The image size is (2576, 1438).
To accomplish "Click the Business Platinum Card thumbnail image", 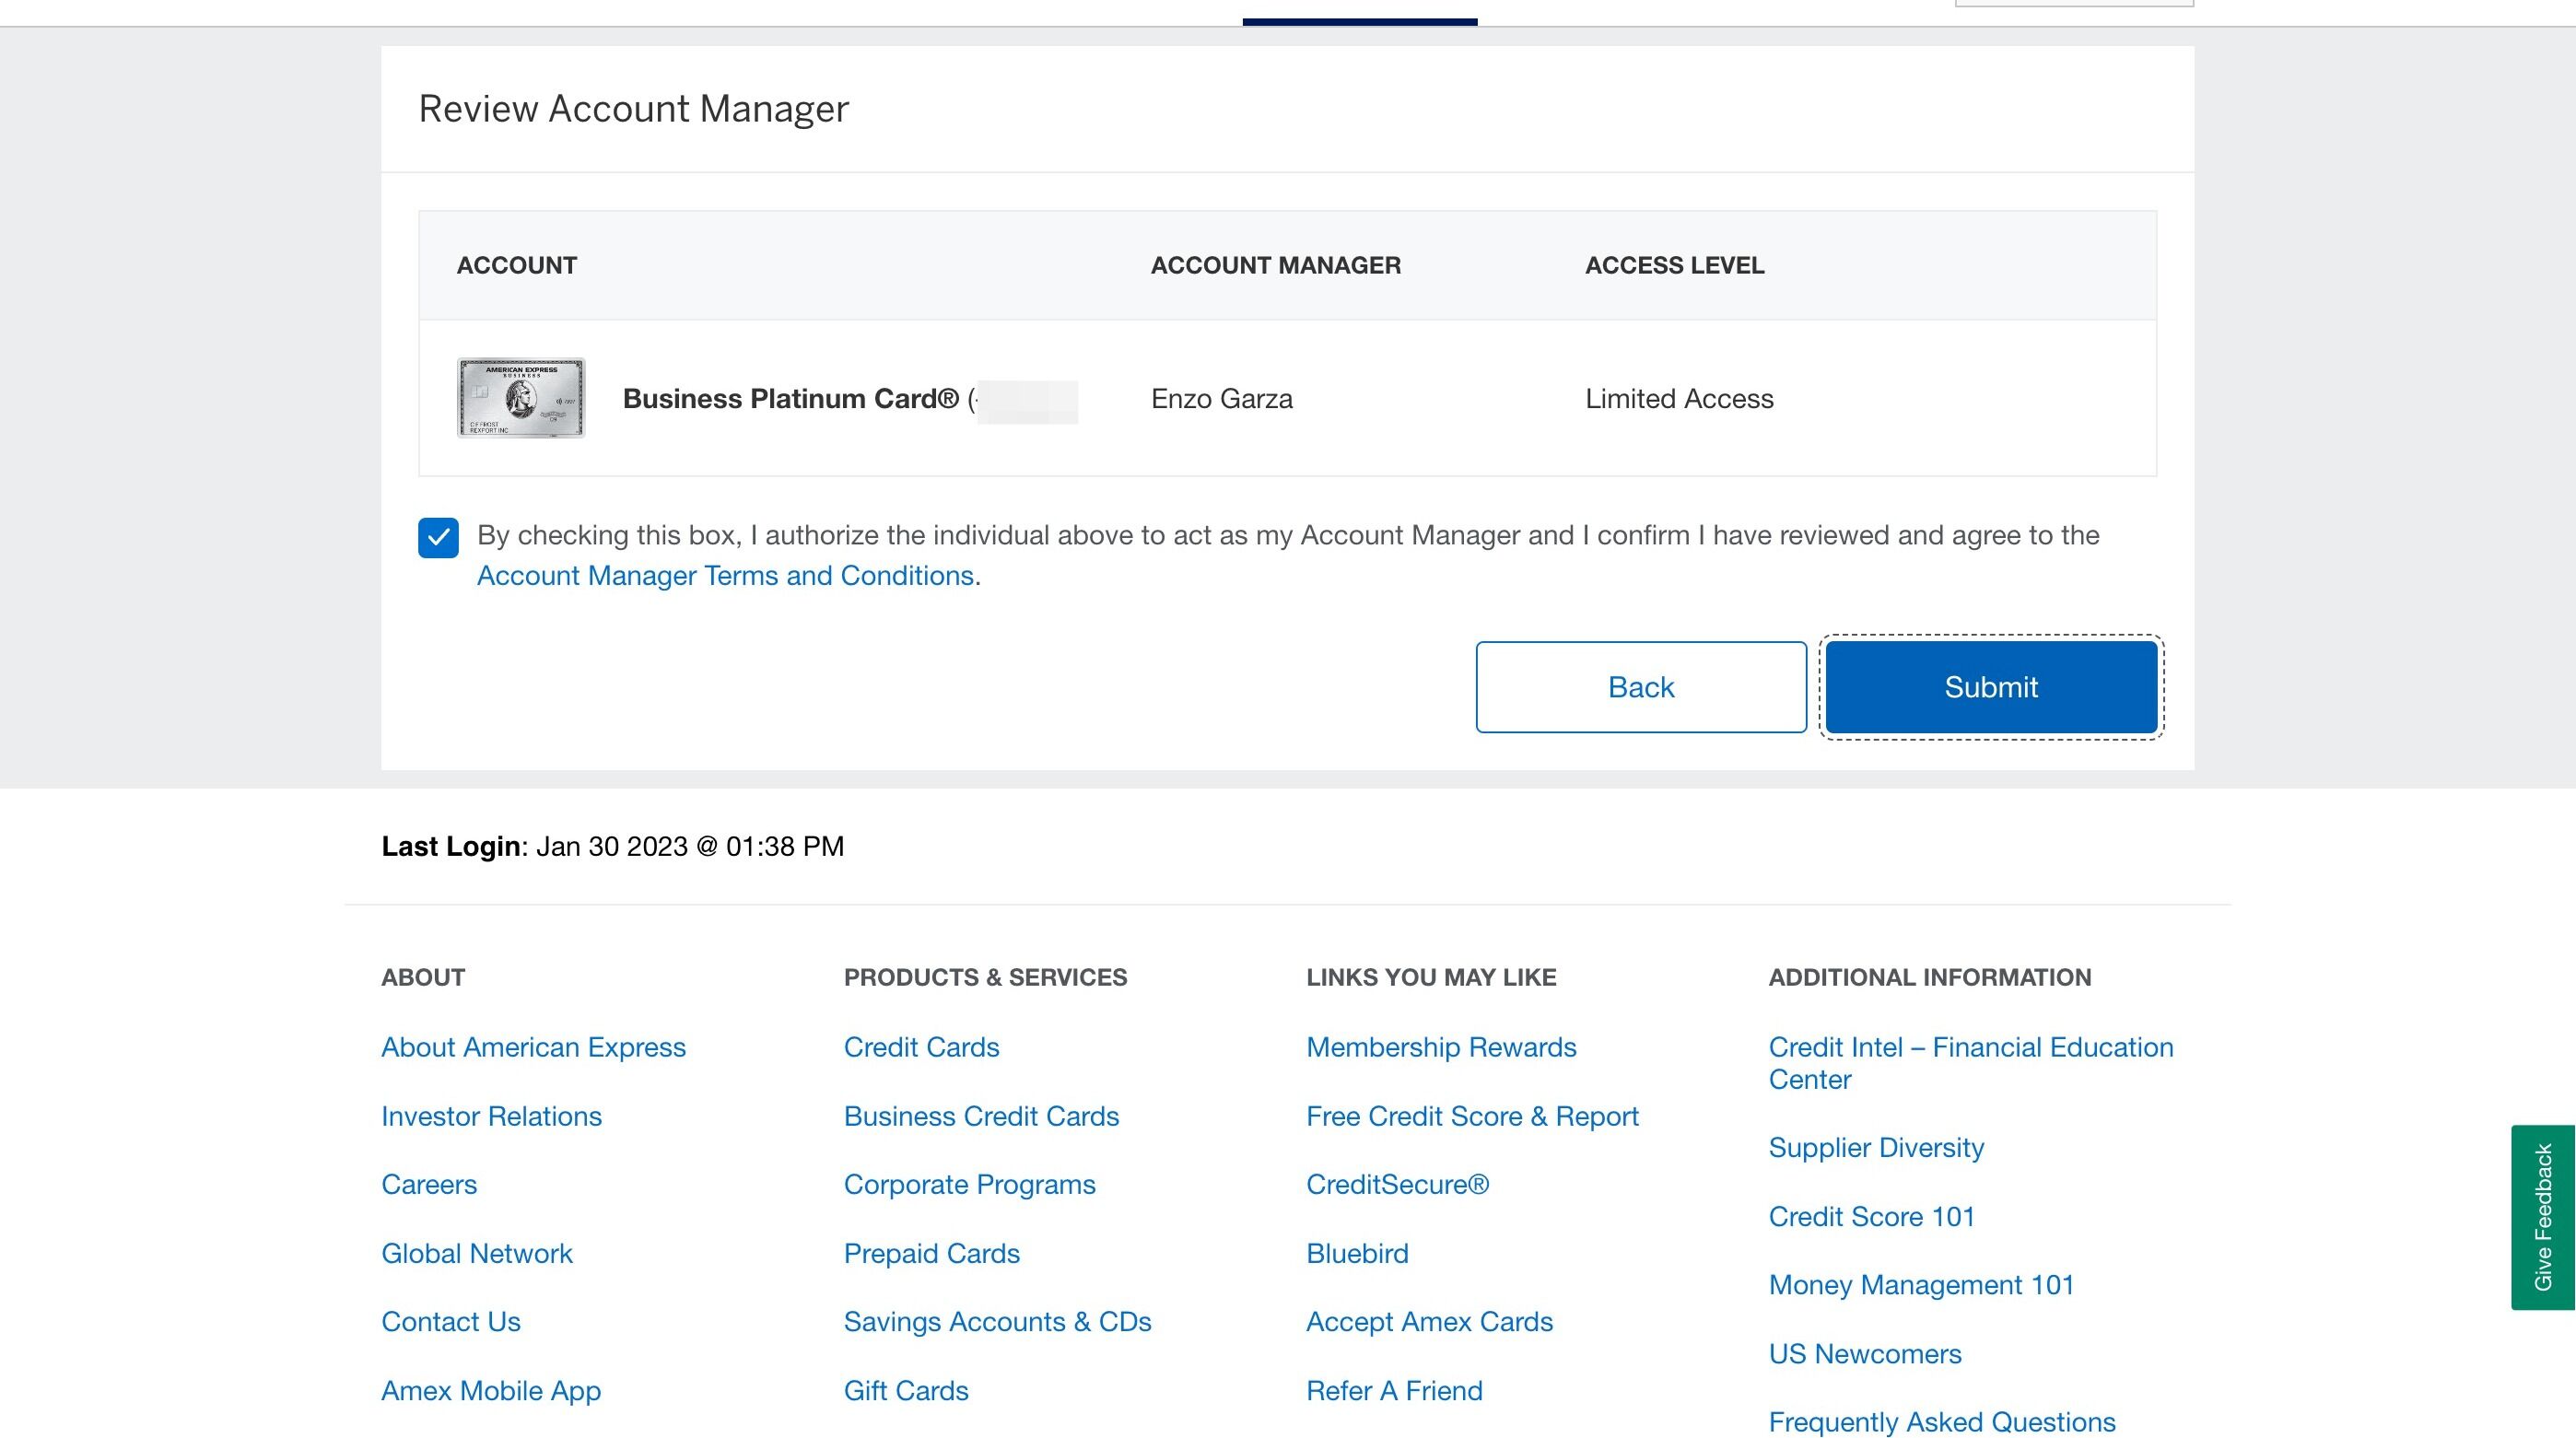I will point(521,398).
